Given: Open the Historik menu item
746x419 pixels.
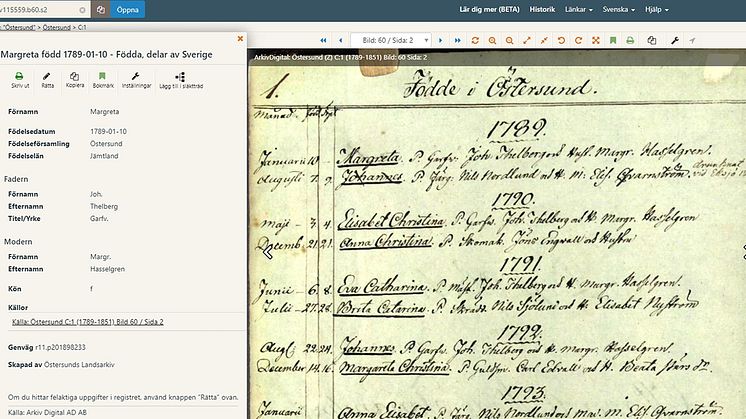Looking at the screenshot, I should [x=542, y=9].
